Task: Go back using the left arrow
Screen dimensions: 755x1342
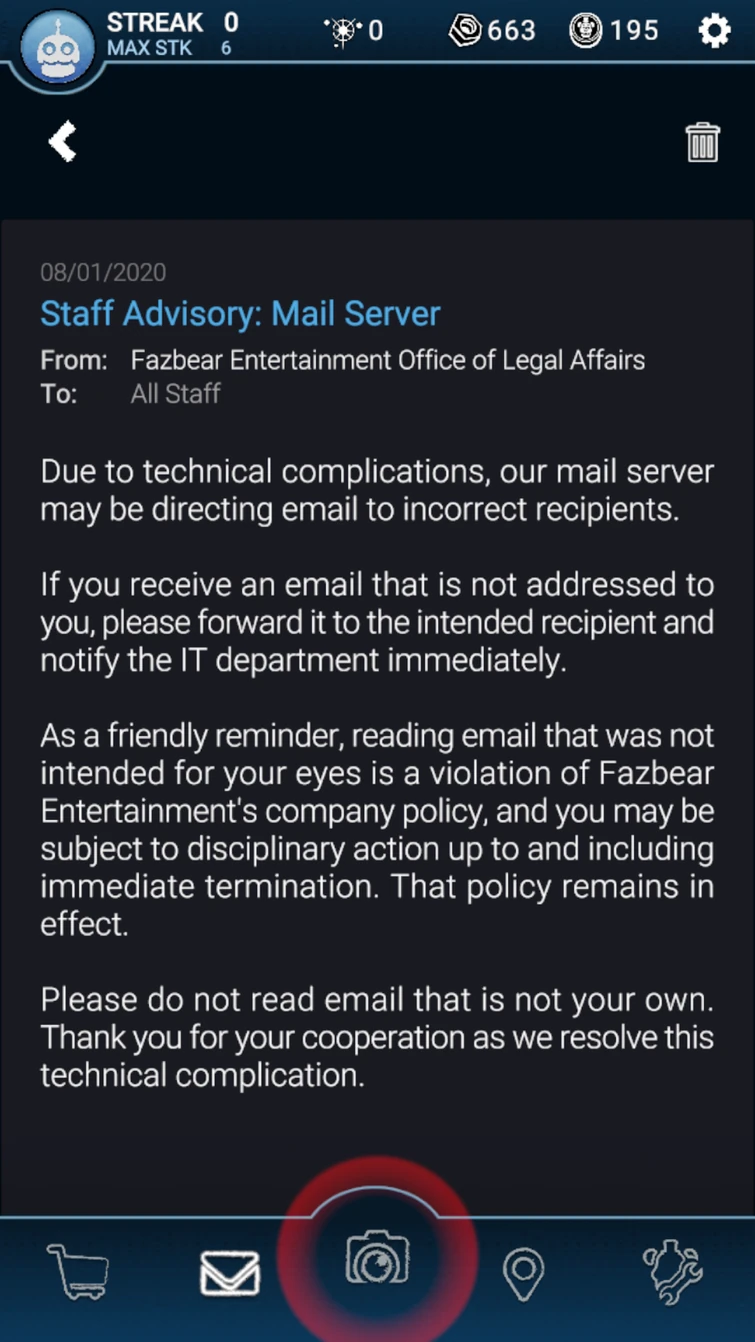Action: click(x=63, y=141)
